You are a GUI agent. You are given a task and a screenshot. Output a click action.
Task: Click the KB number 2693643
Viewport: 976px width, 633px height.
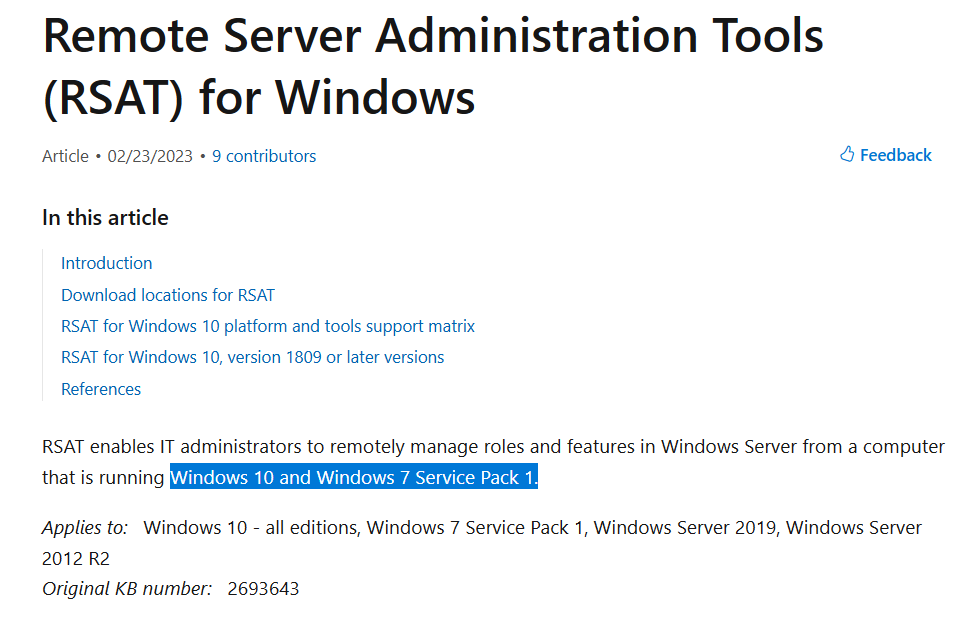pyautogui.click(x=263, y=589)
